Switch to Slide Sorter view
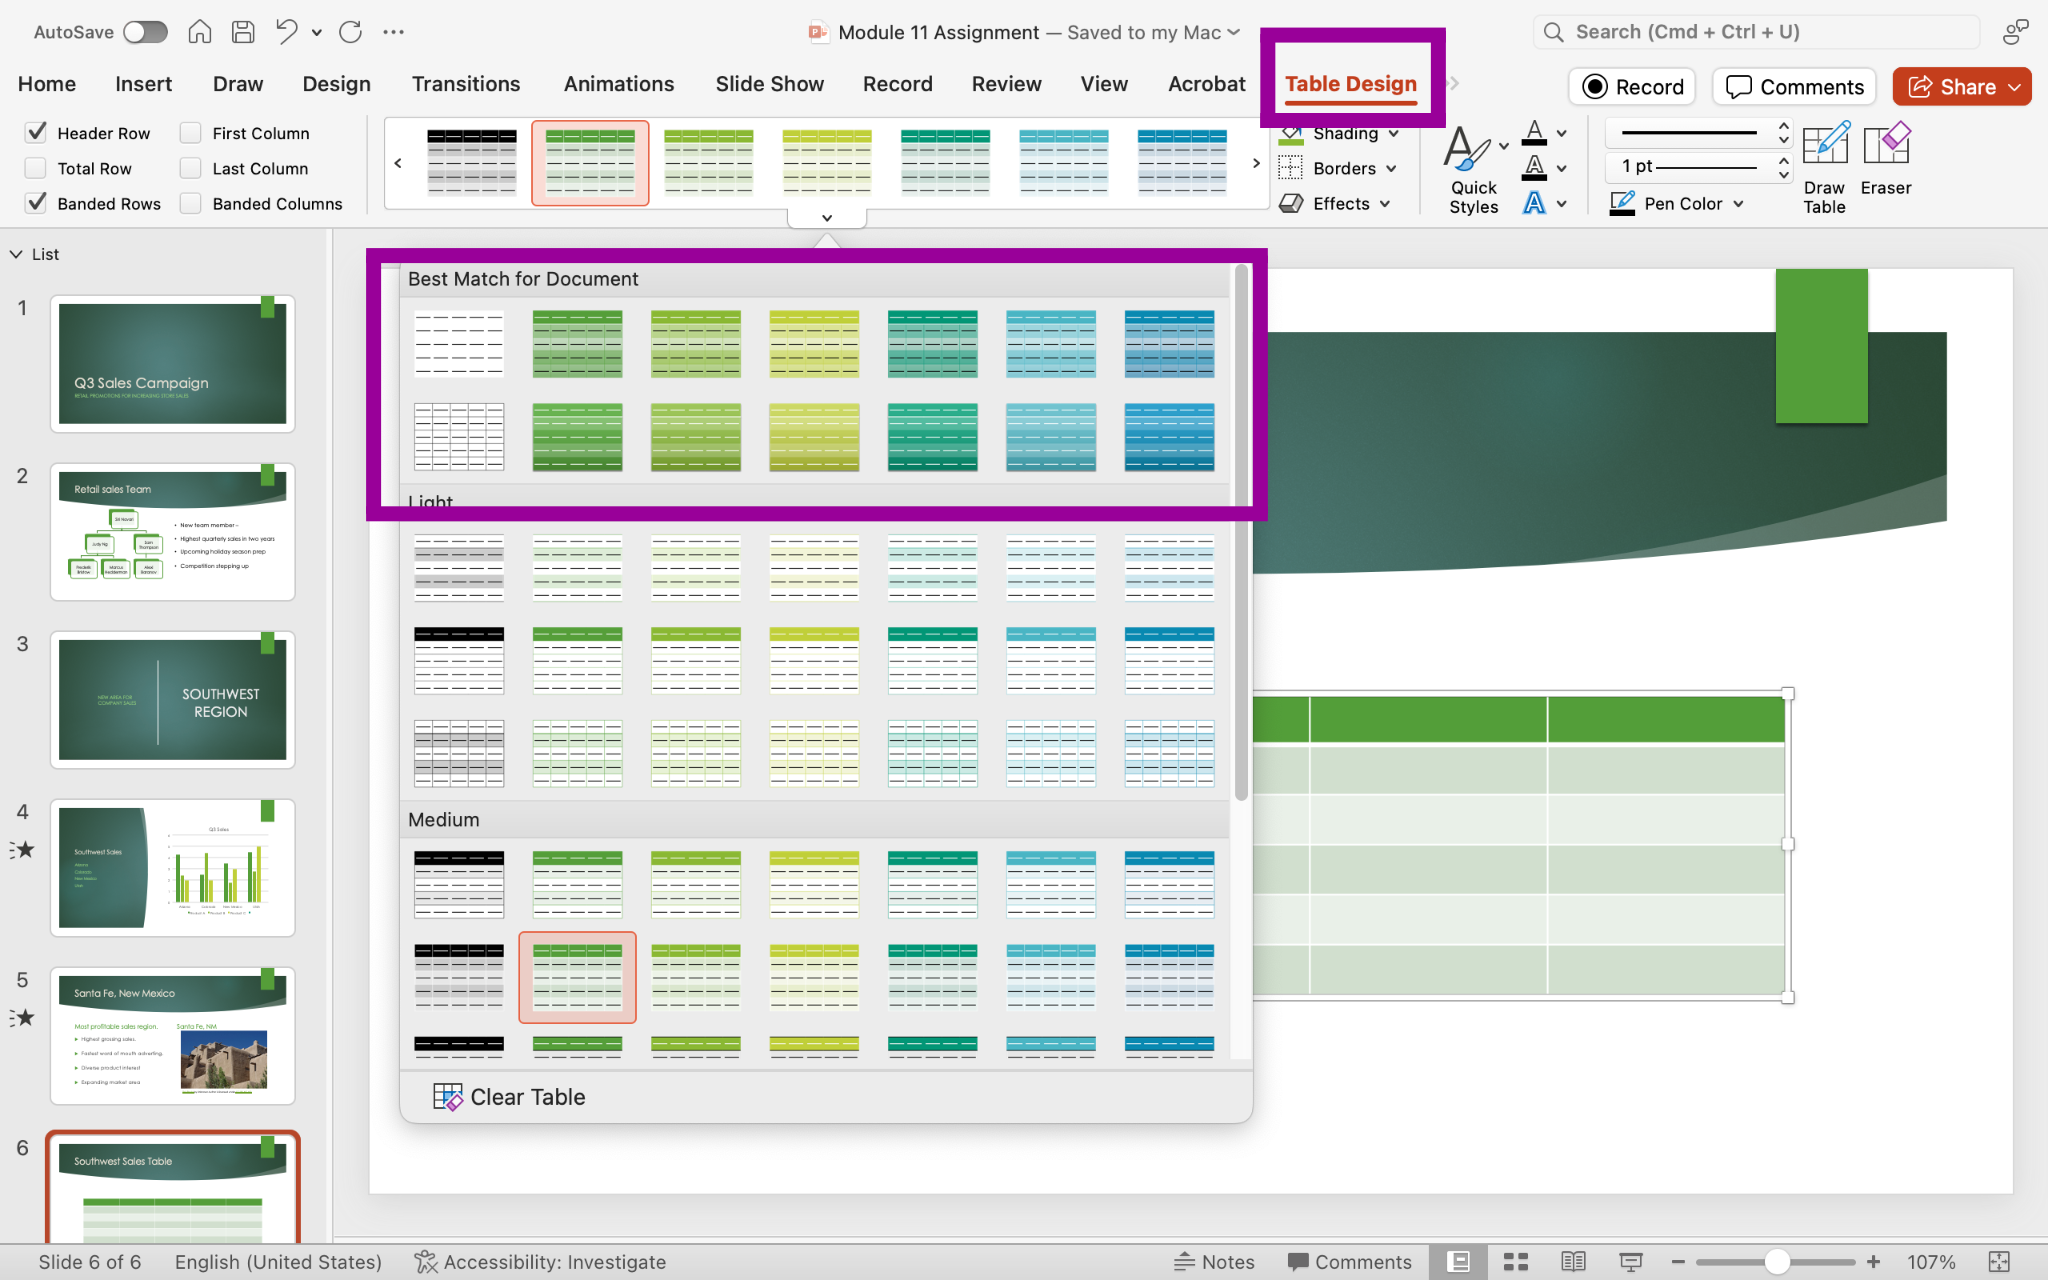The width and height of the screenshot is (2048, 1280). click(1516, 1262)
